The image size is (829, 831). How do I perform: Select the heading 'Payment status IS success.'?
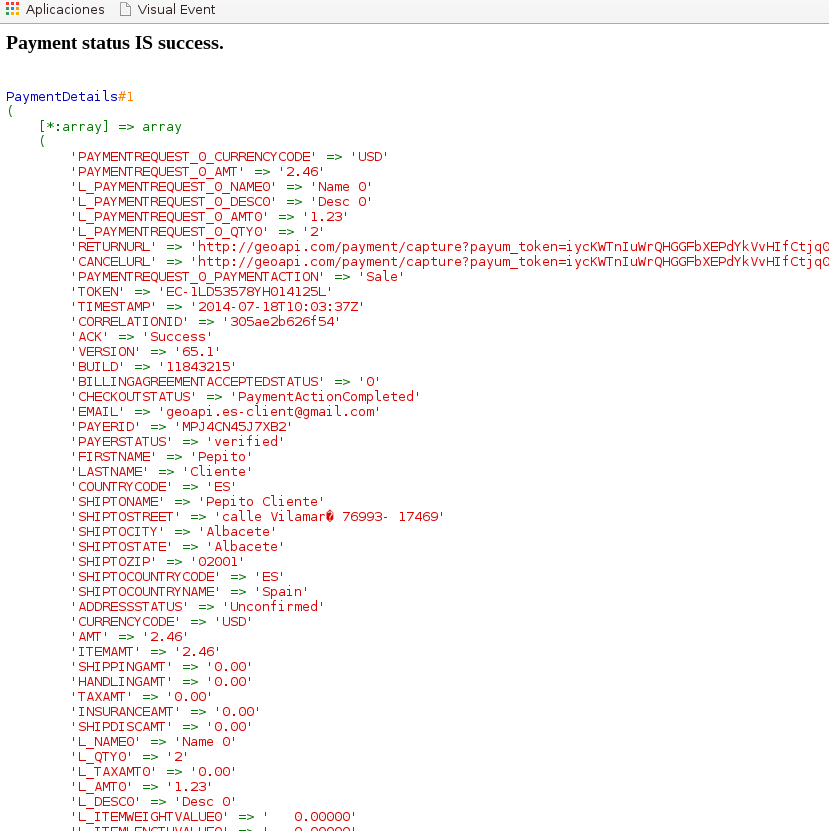click(x=115, y=43)
